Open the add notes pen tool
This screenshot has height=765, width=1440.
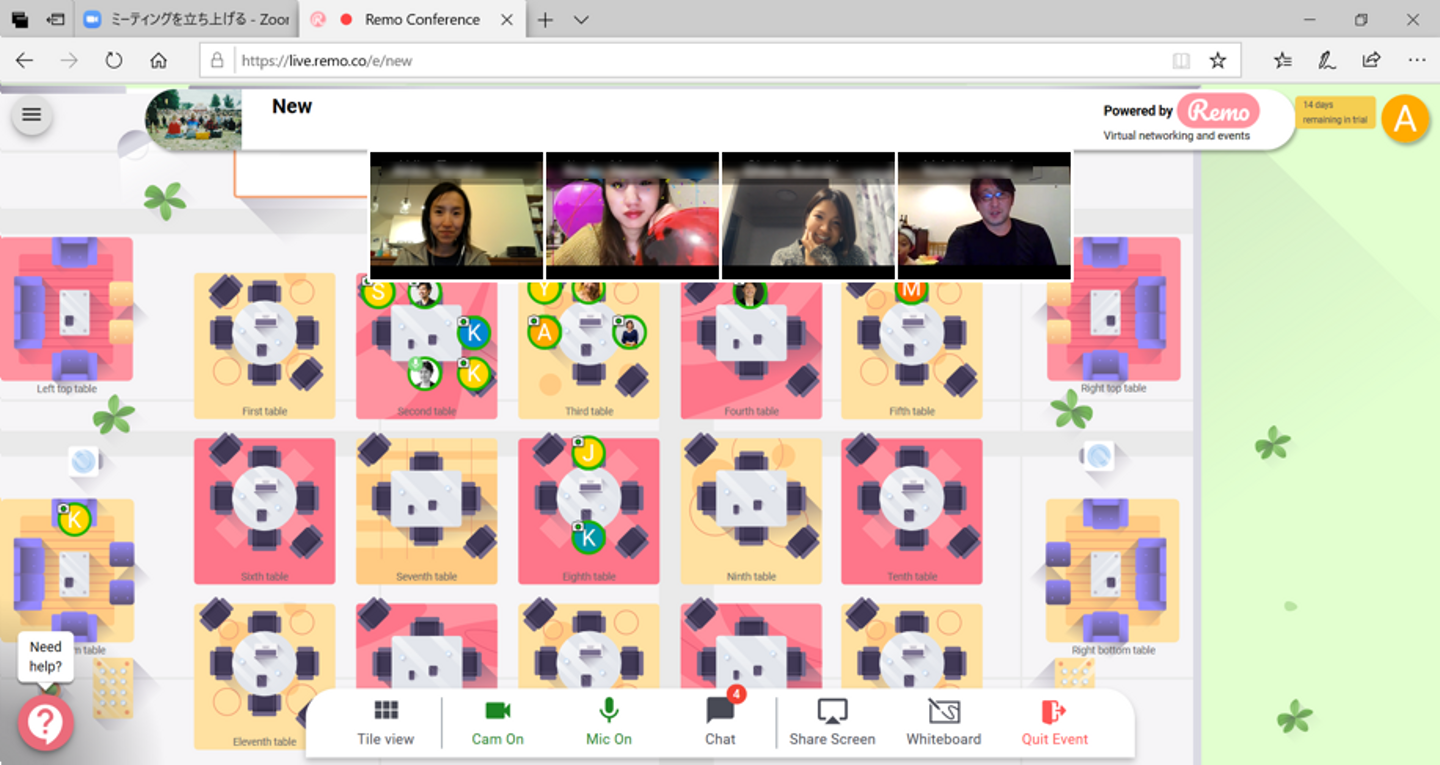point(1327,61)
